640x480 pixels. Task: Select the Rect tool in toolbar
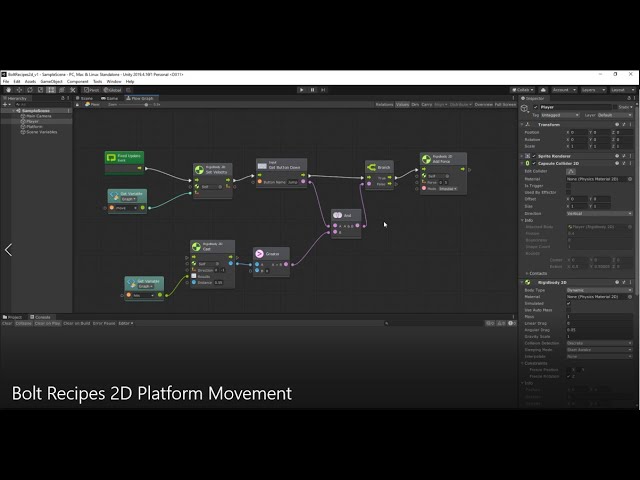click(x=51, y=90)
